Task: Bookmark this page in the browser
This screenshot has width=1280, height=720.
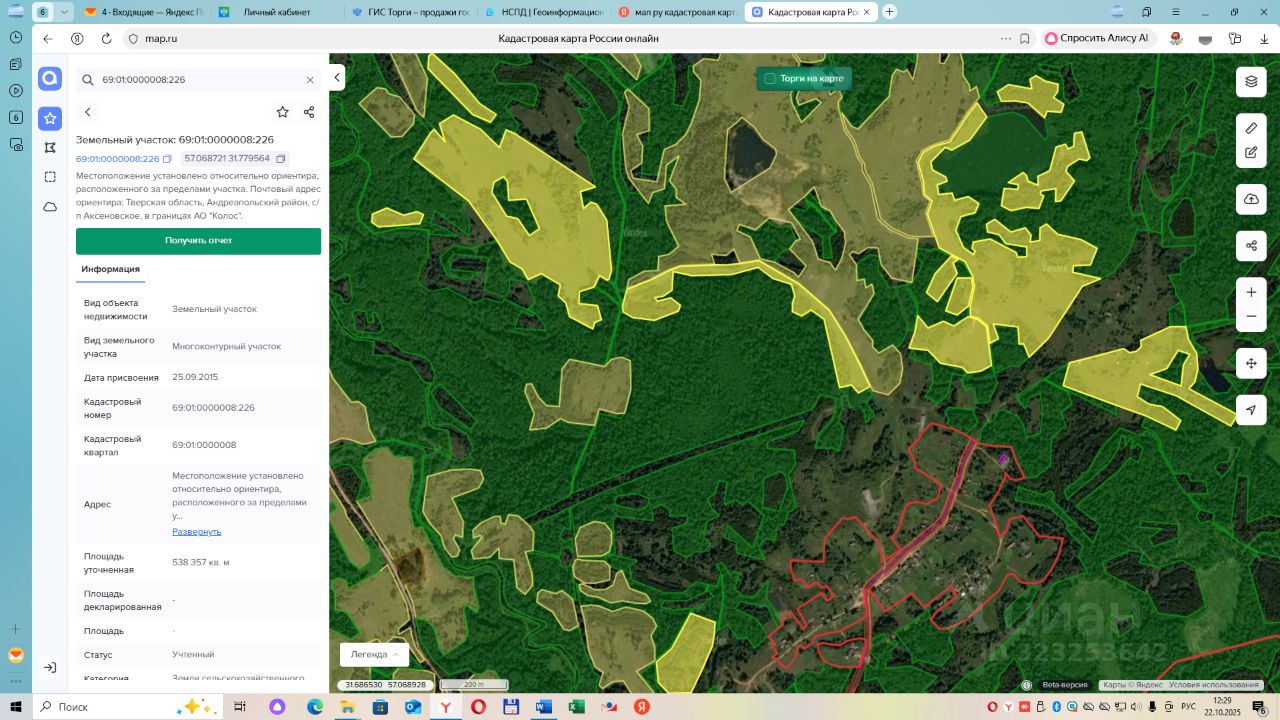Action: point(1025,38)
